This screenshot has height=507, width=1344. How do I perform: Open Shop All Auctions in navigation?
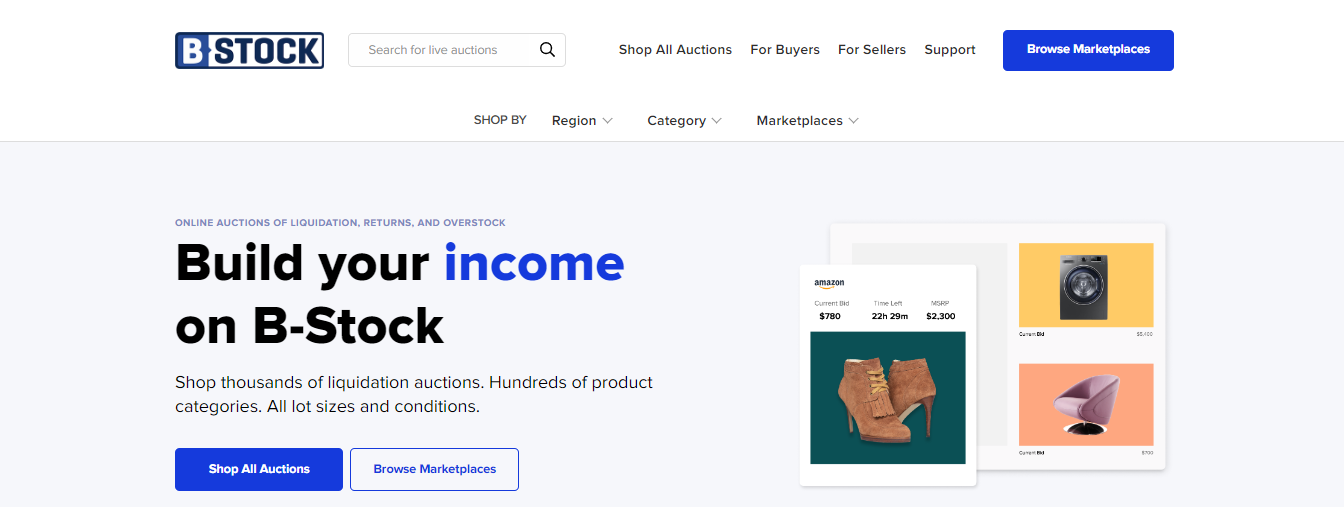pos(675,50)
